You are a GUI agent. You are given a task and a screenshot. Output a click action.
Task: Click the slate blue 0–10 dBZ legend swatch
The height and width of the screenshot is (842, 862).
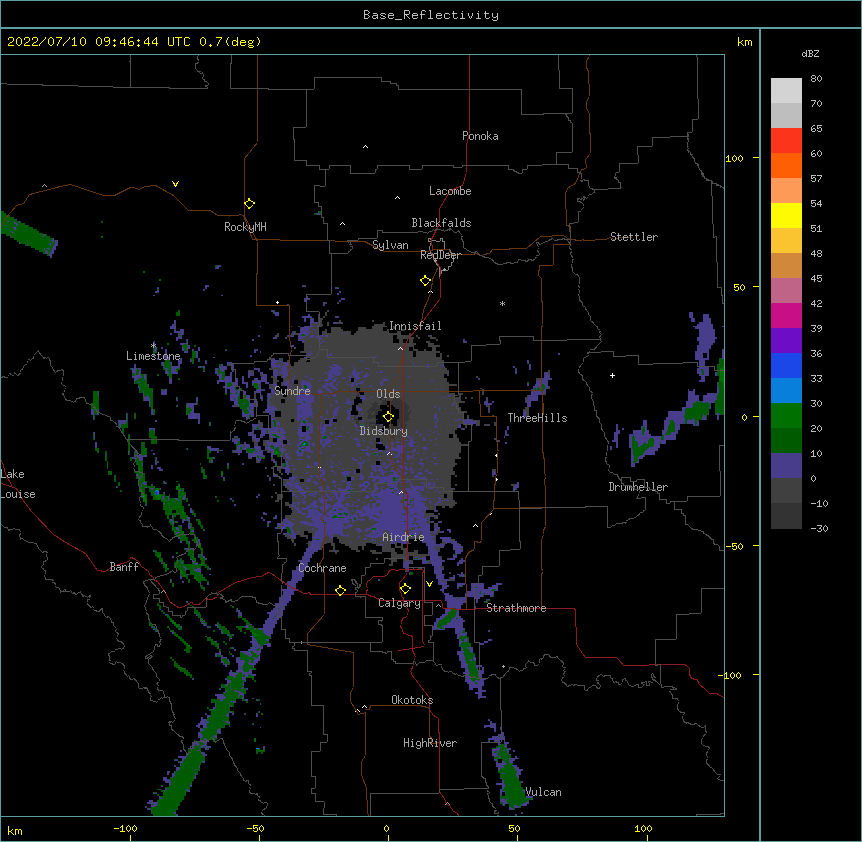pyautogui.click(x=786, y=466)
